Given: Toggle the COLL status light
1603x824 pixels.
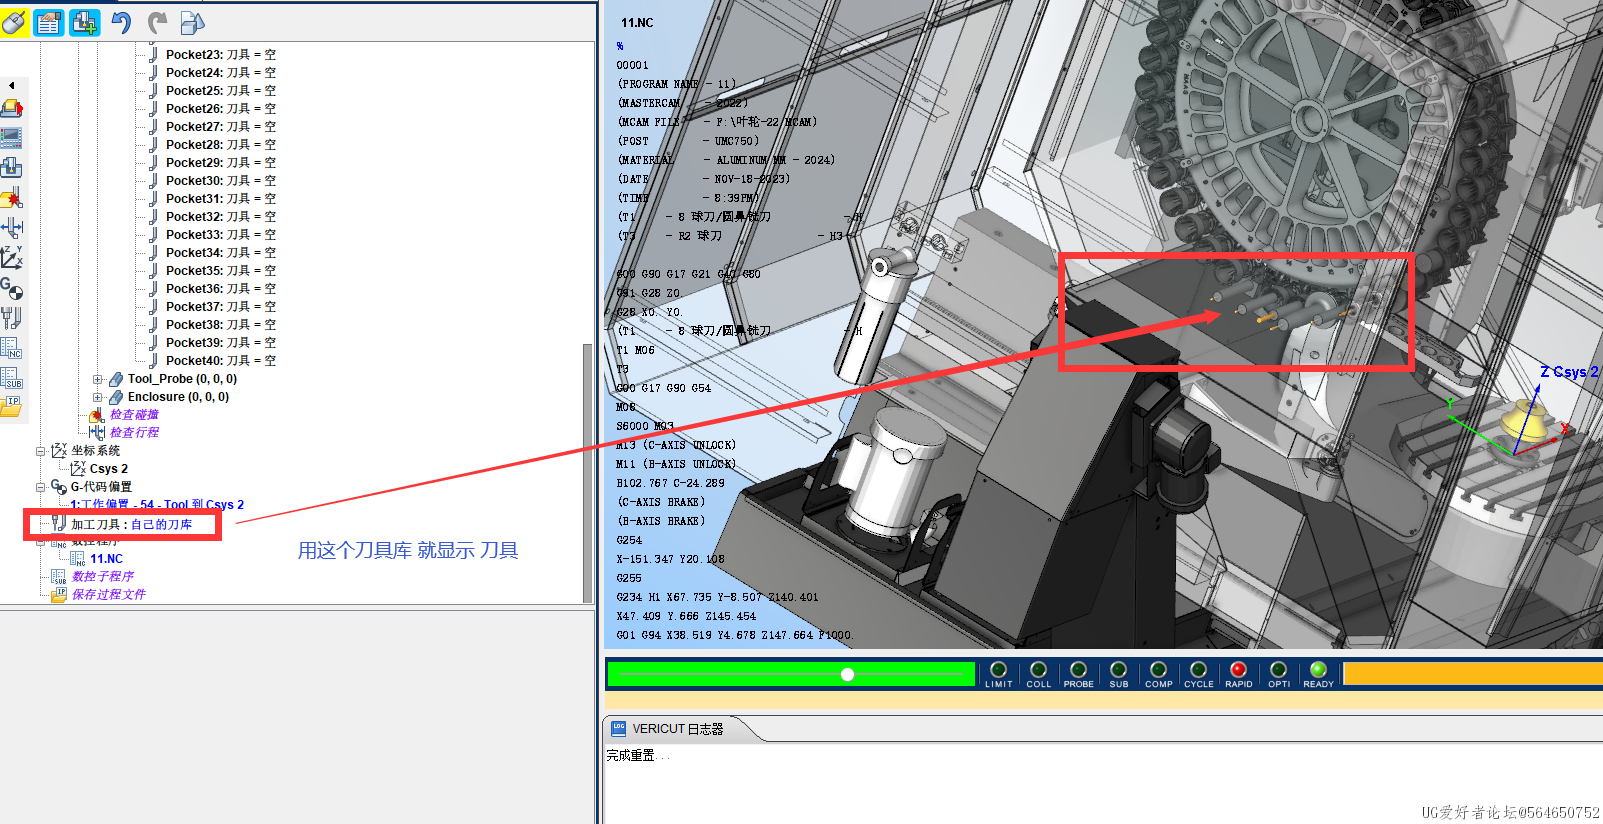Looking at the screenshot, I should click(x=1038, y=674).
